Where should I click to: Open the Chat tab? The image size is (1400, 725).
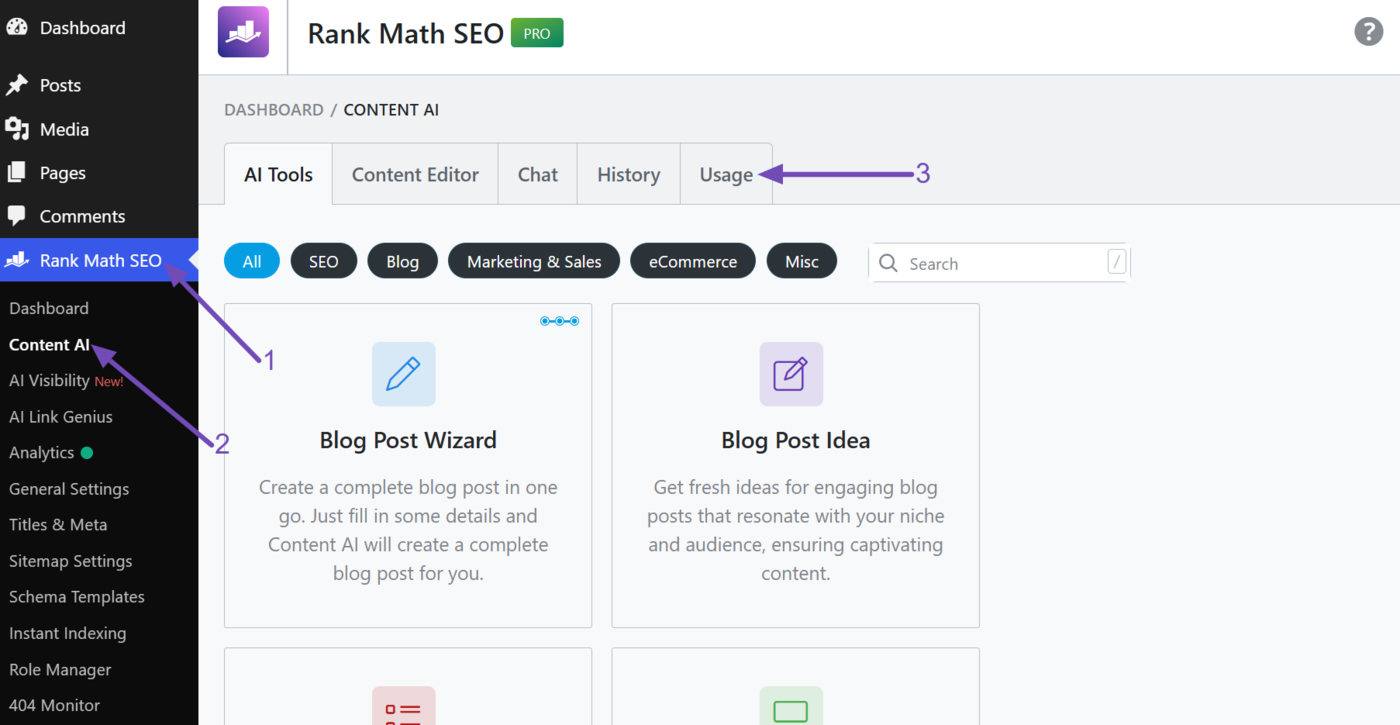pos(538,174)
